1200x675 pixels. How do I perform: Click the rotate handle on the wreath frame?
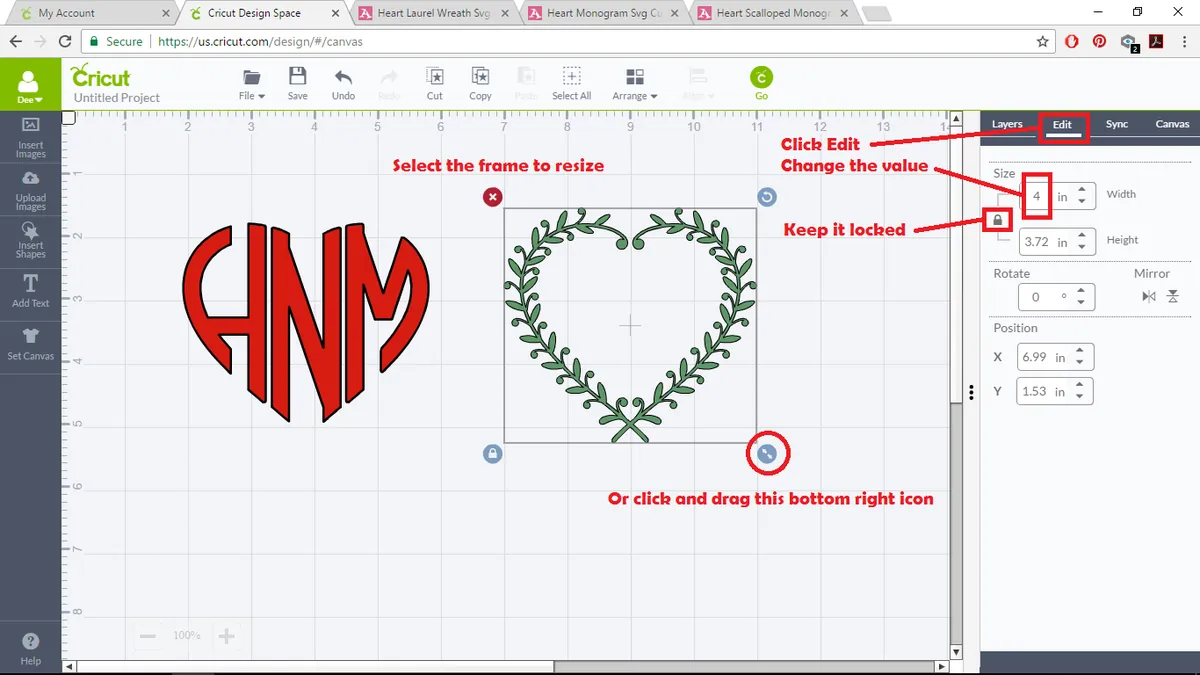(766, 197)
